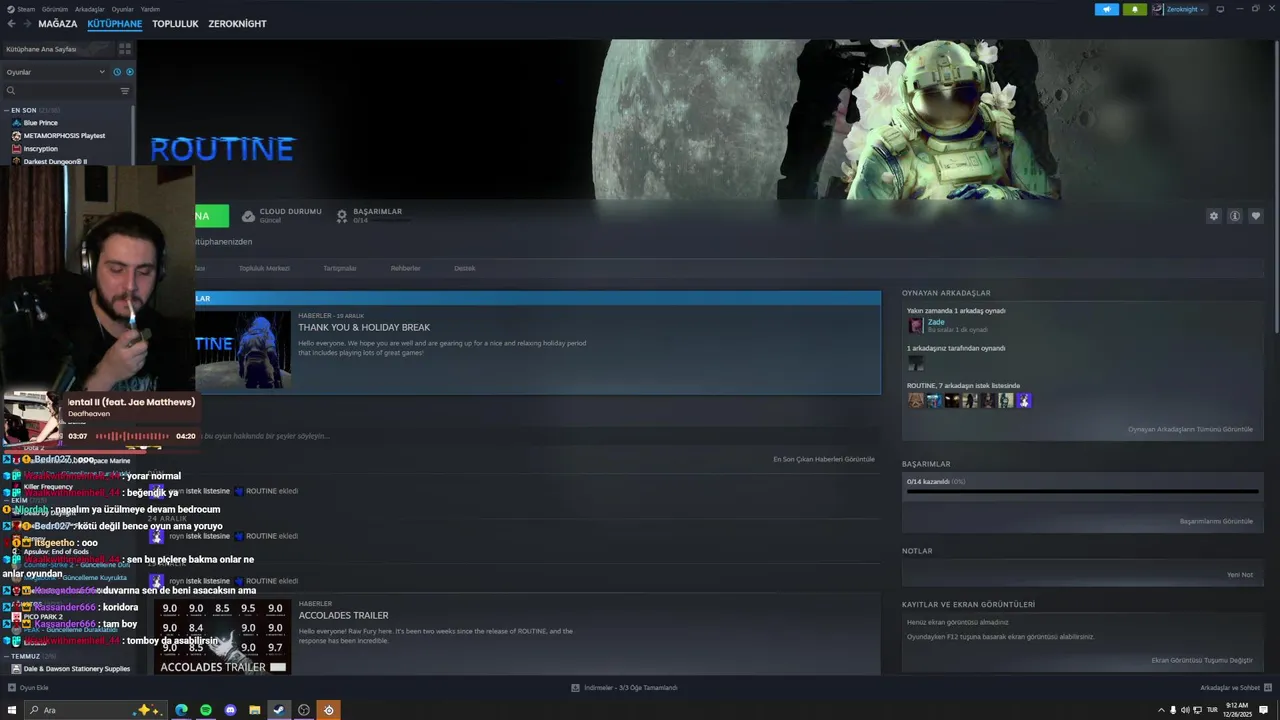
Task: Open Başarımlarını Görüntüle link
Action: tap(1216, 521)
